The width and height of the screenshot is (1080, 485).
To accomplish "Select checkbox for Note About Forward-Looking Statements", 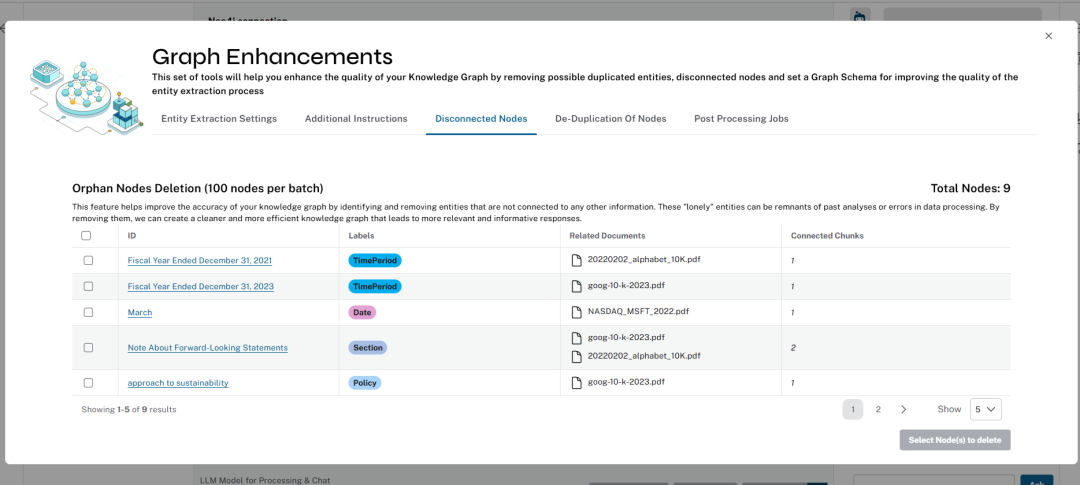I will click(88, 348).
